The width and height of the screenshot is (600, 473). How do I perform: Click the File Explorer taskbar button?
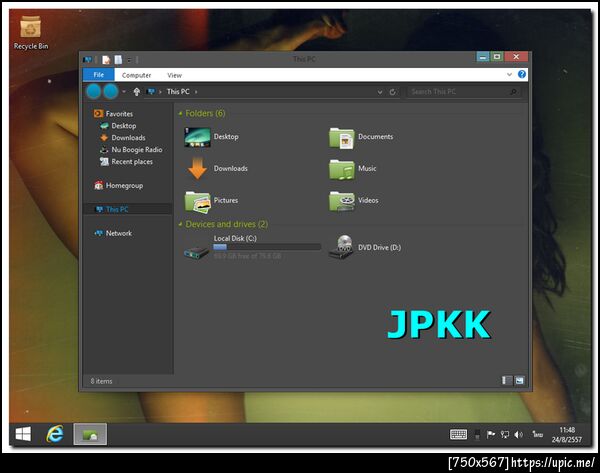(x=90, y=434)
